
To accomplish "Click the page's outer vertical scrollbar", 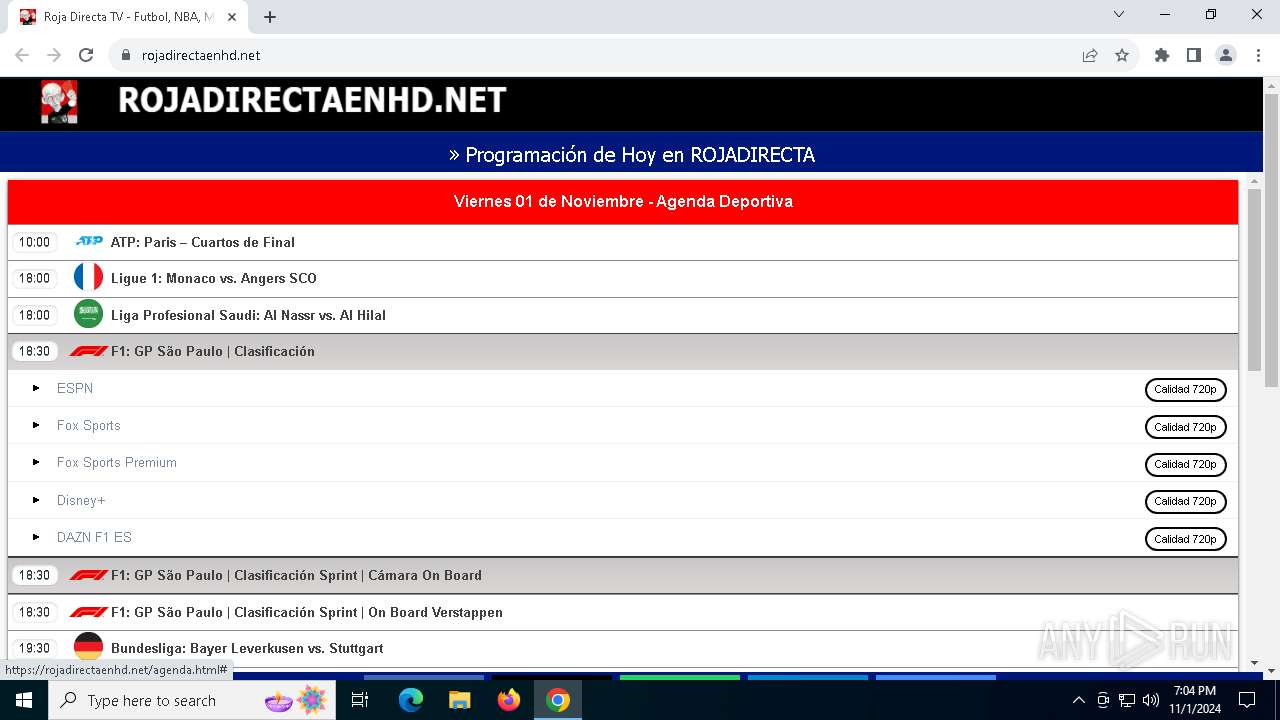I will pyautogui.click(x=1271, y=240).
